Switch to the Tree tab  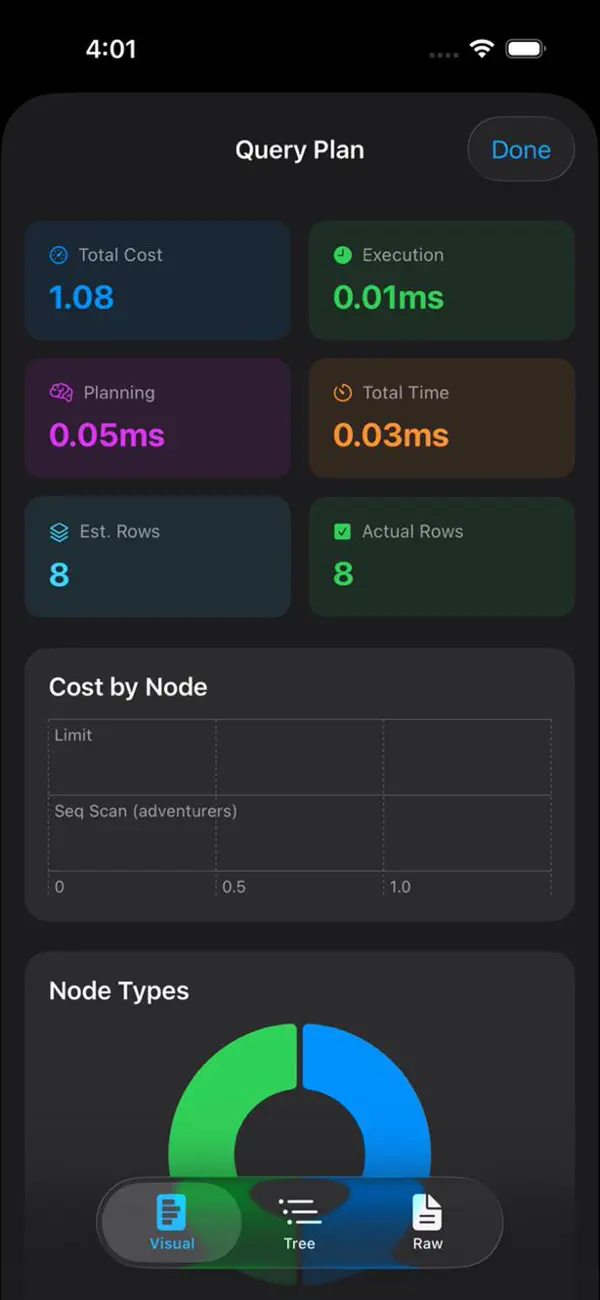coord(299,1222)
